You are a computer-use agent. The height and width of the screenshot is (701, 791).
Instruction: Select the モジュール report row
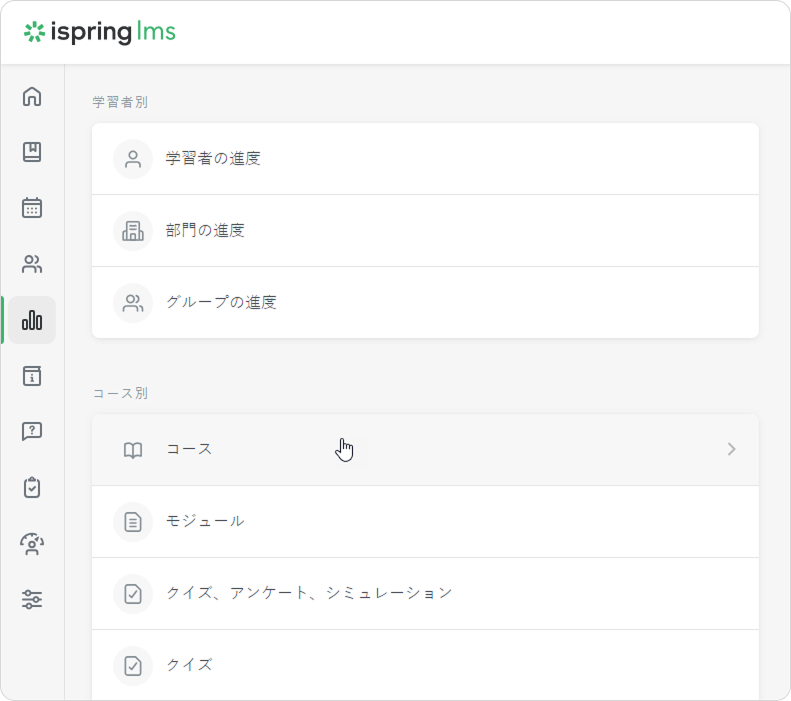coord(205,522)
